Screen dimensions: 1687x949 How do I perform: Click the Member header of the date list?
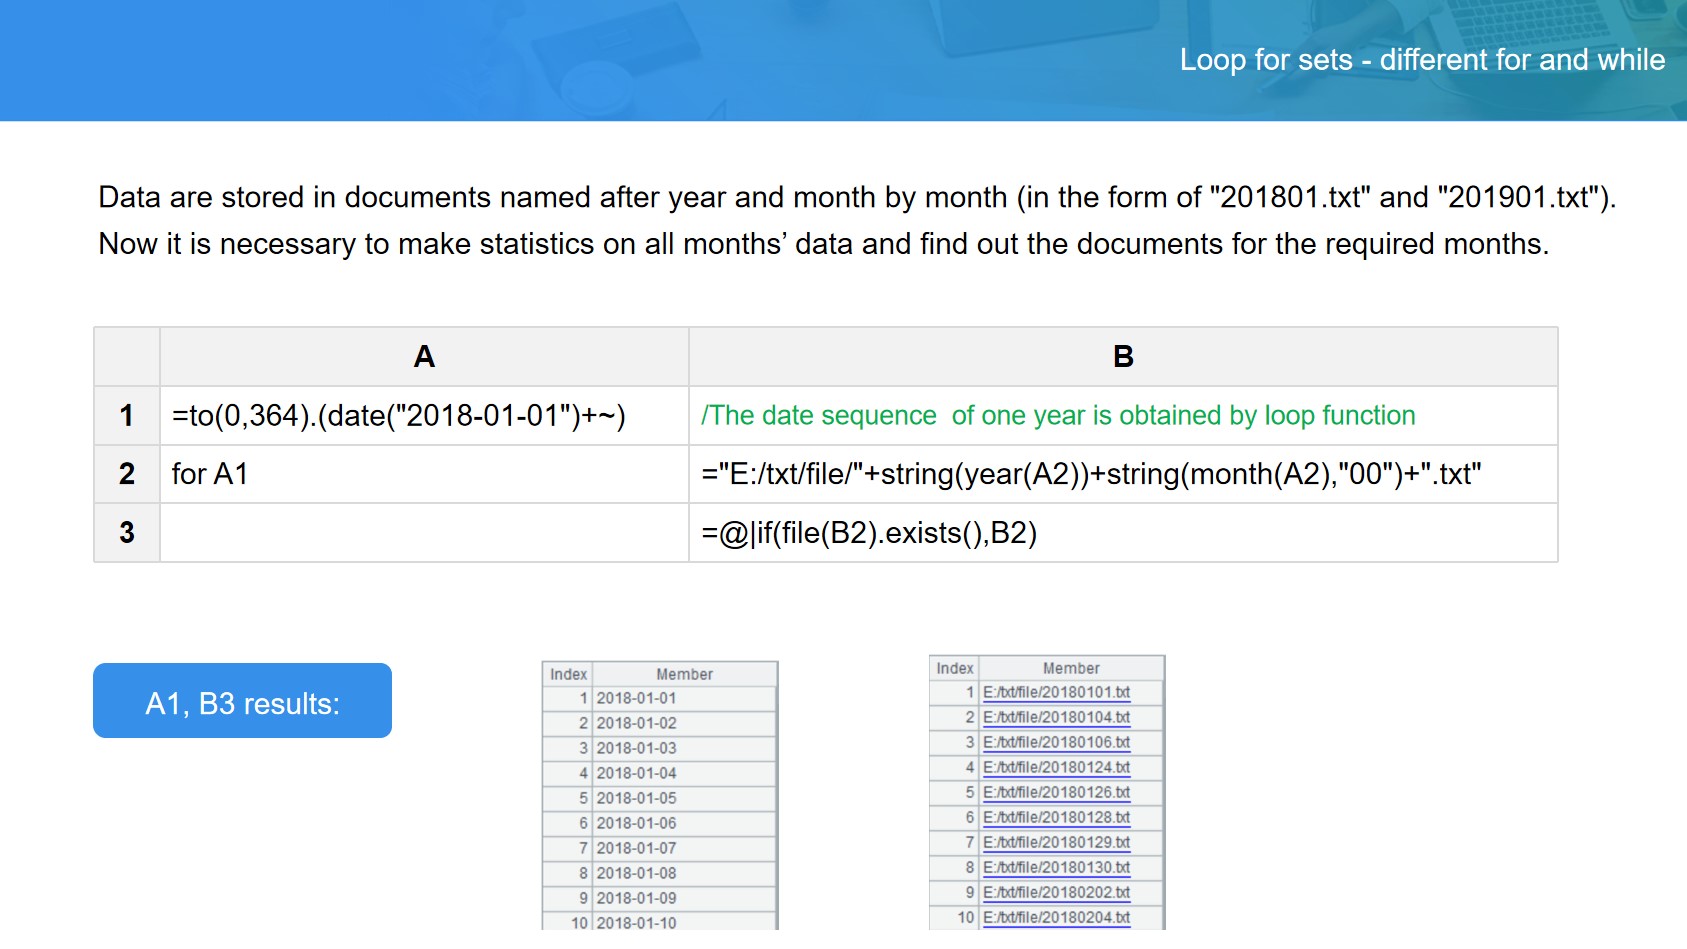684,675
